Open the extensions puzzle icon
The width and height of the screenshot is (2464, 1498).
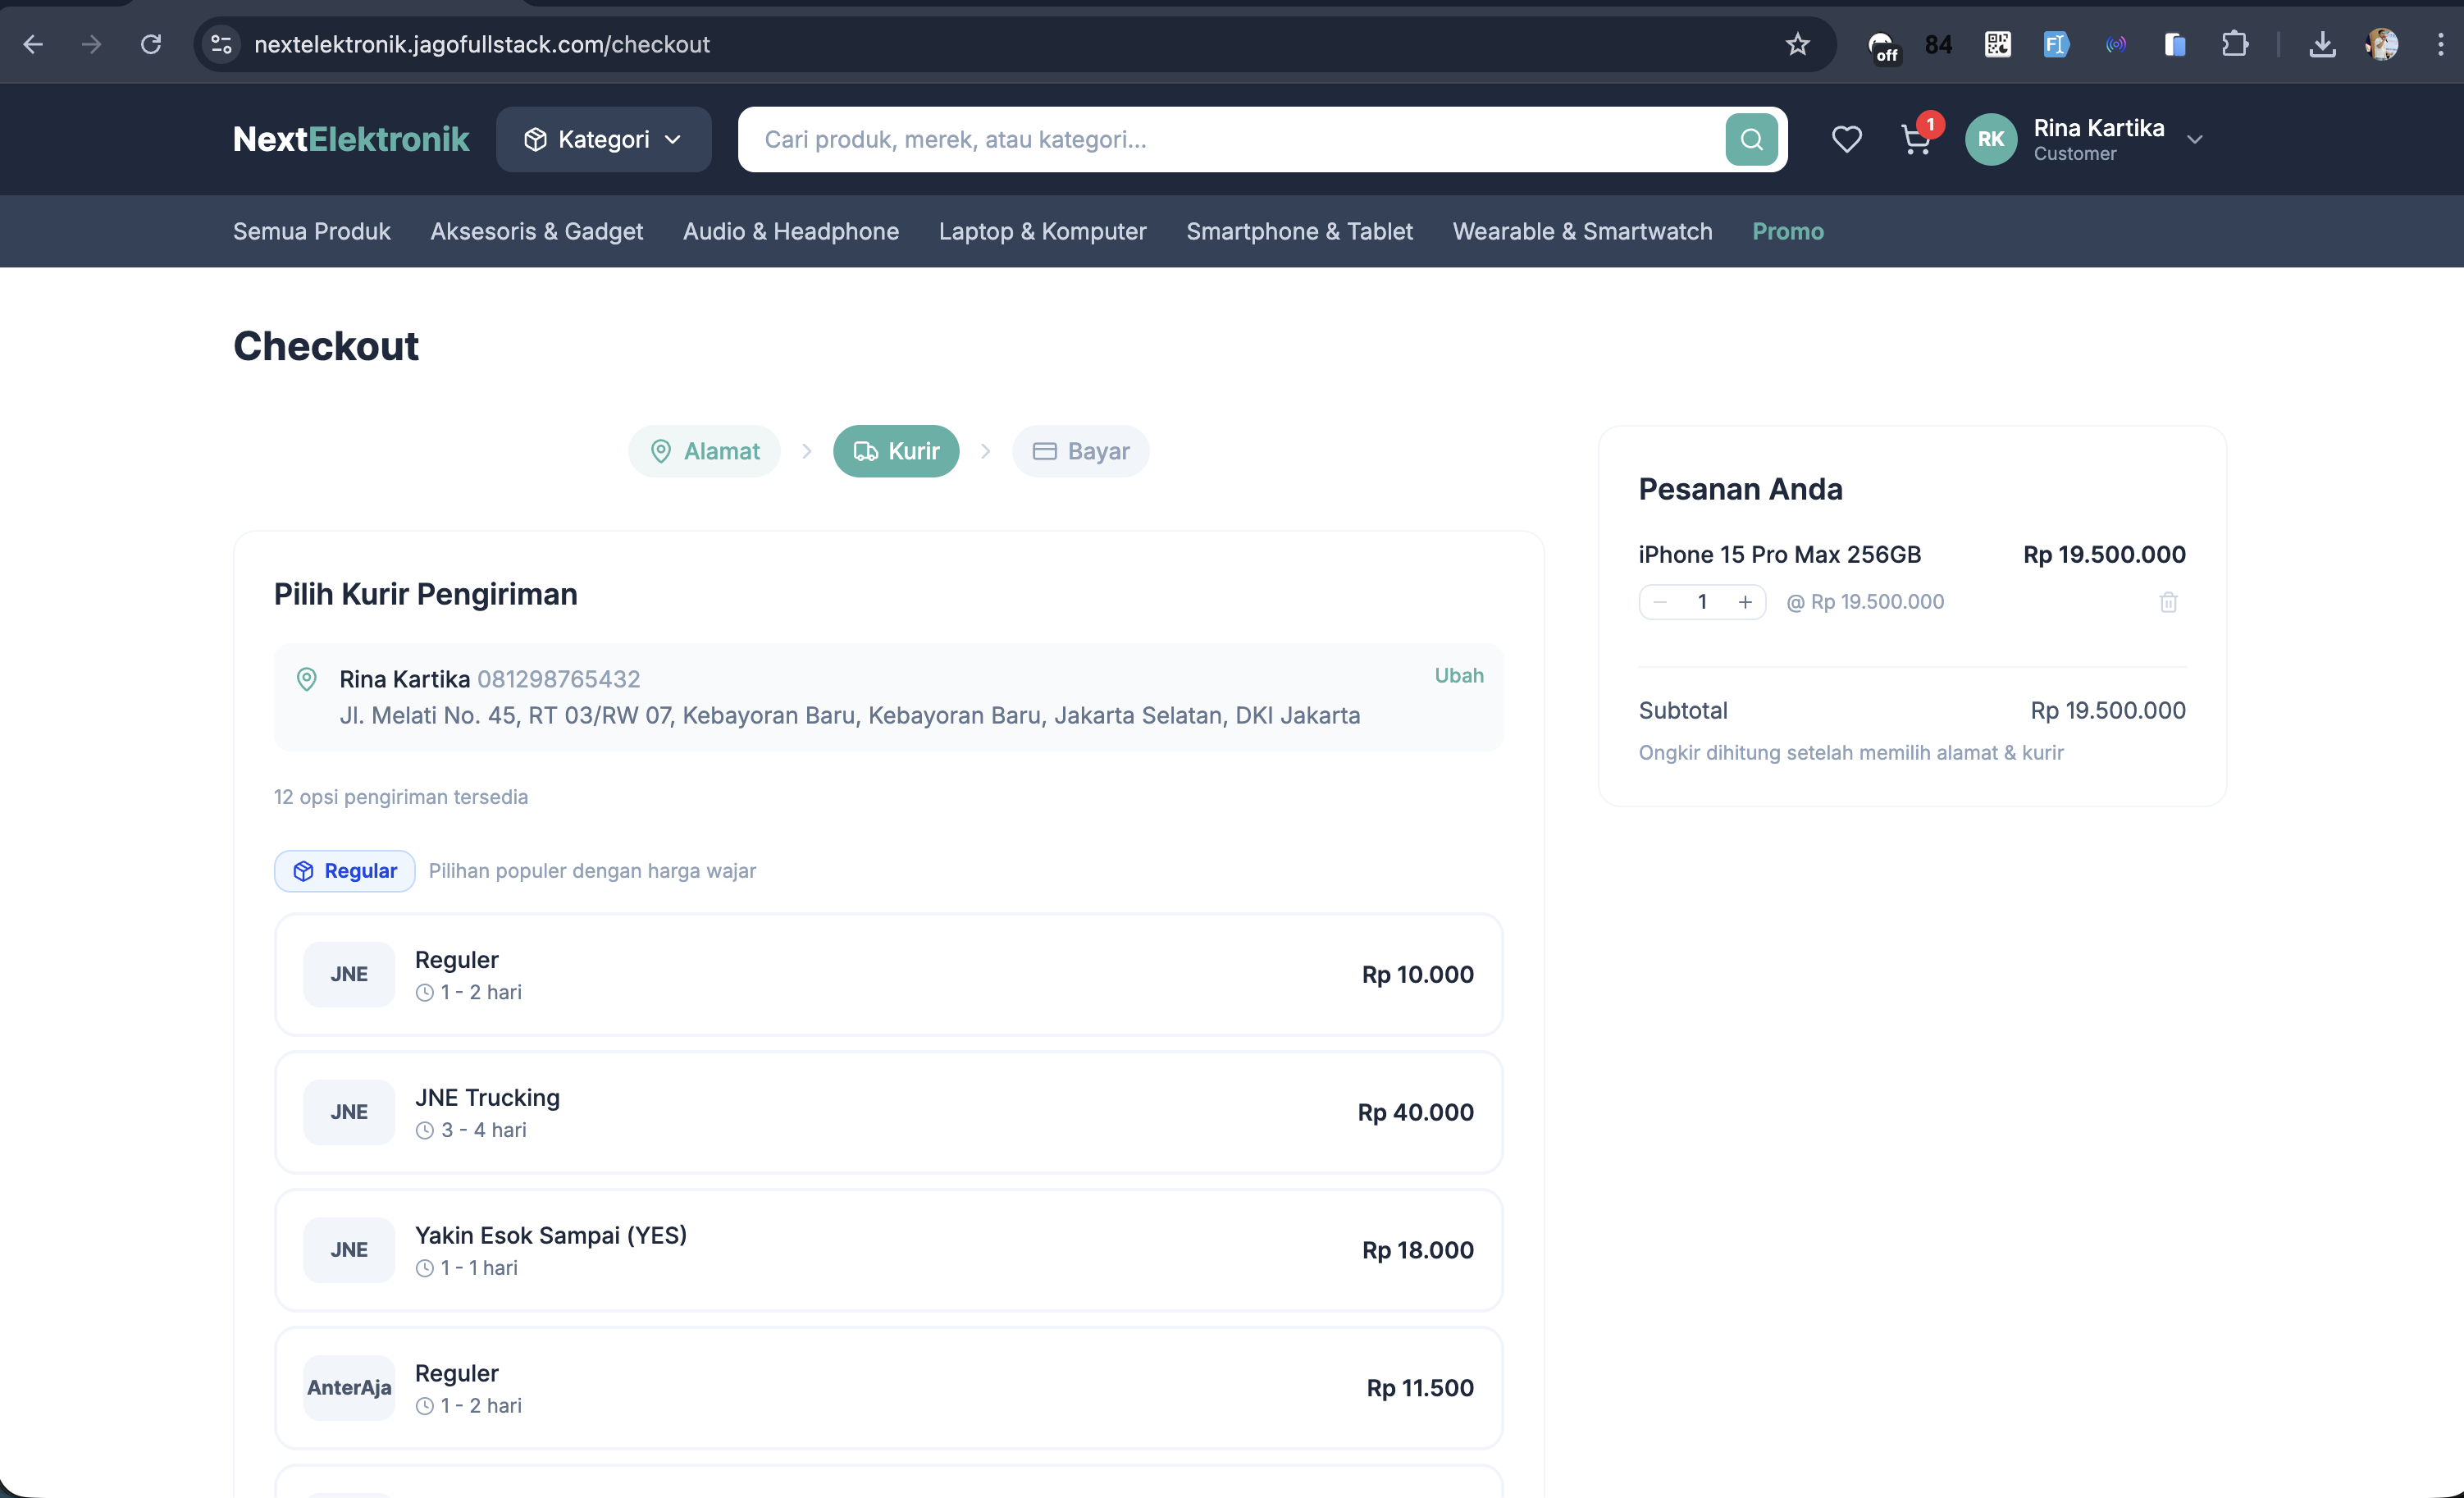[2234, 44]
